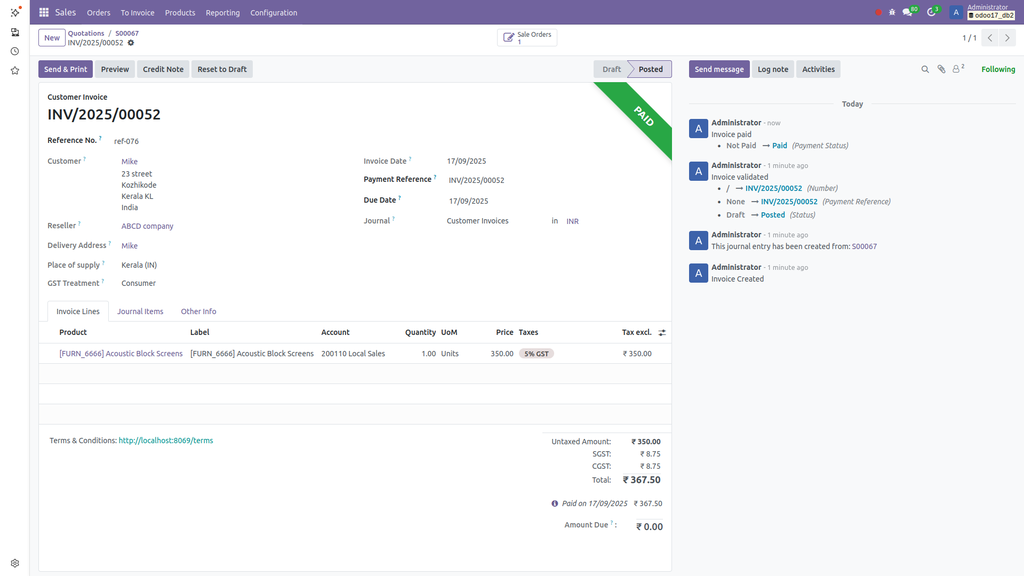Show followers using the person icon
The height and width of the screenshot is (576, 1024).
tap(956, 68)
